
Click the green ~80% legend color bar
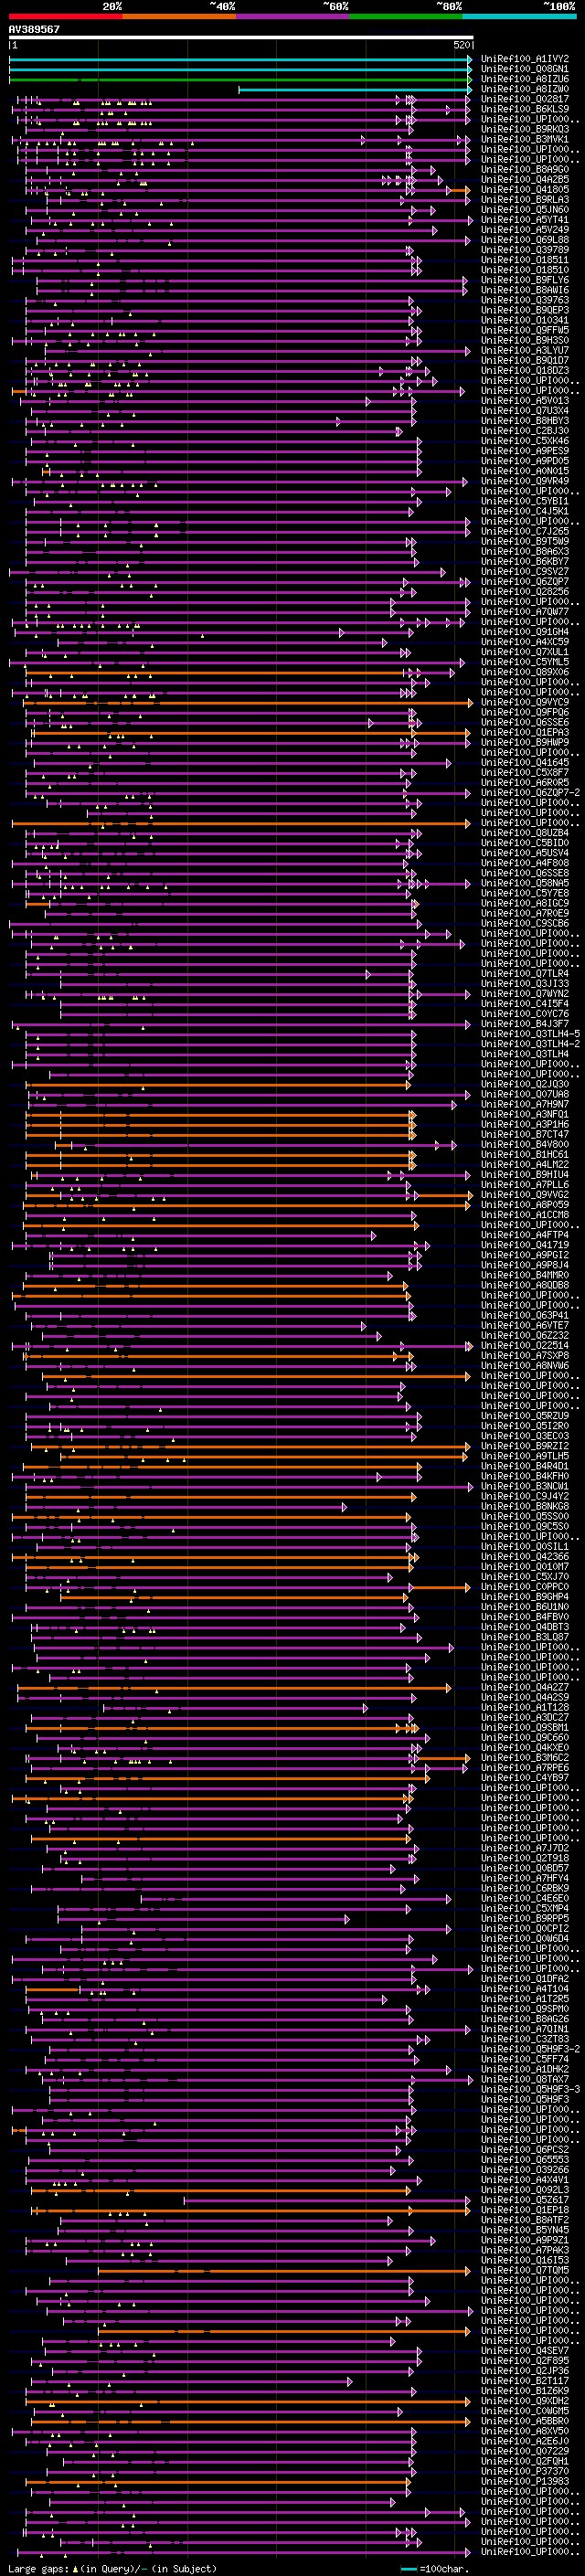[x=406, y=16]
